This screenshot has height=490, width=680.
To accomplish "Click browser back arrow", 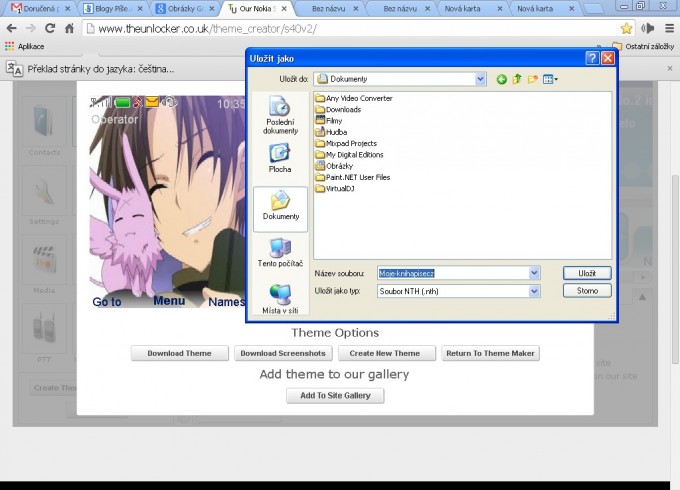I will click(12, 29).
